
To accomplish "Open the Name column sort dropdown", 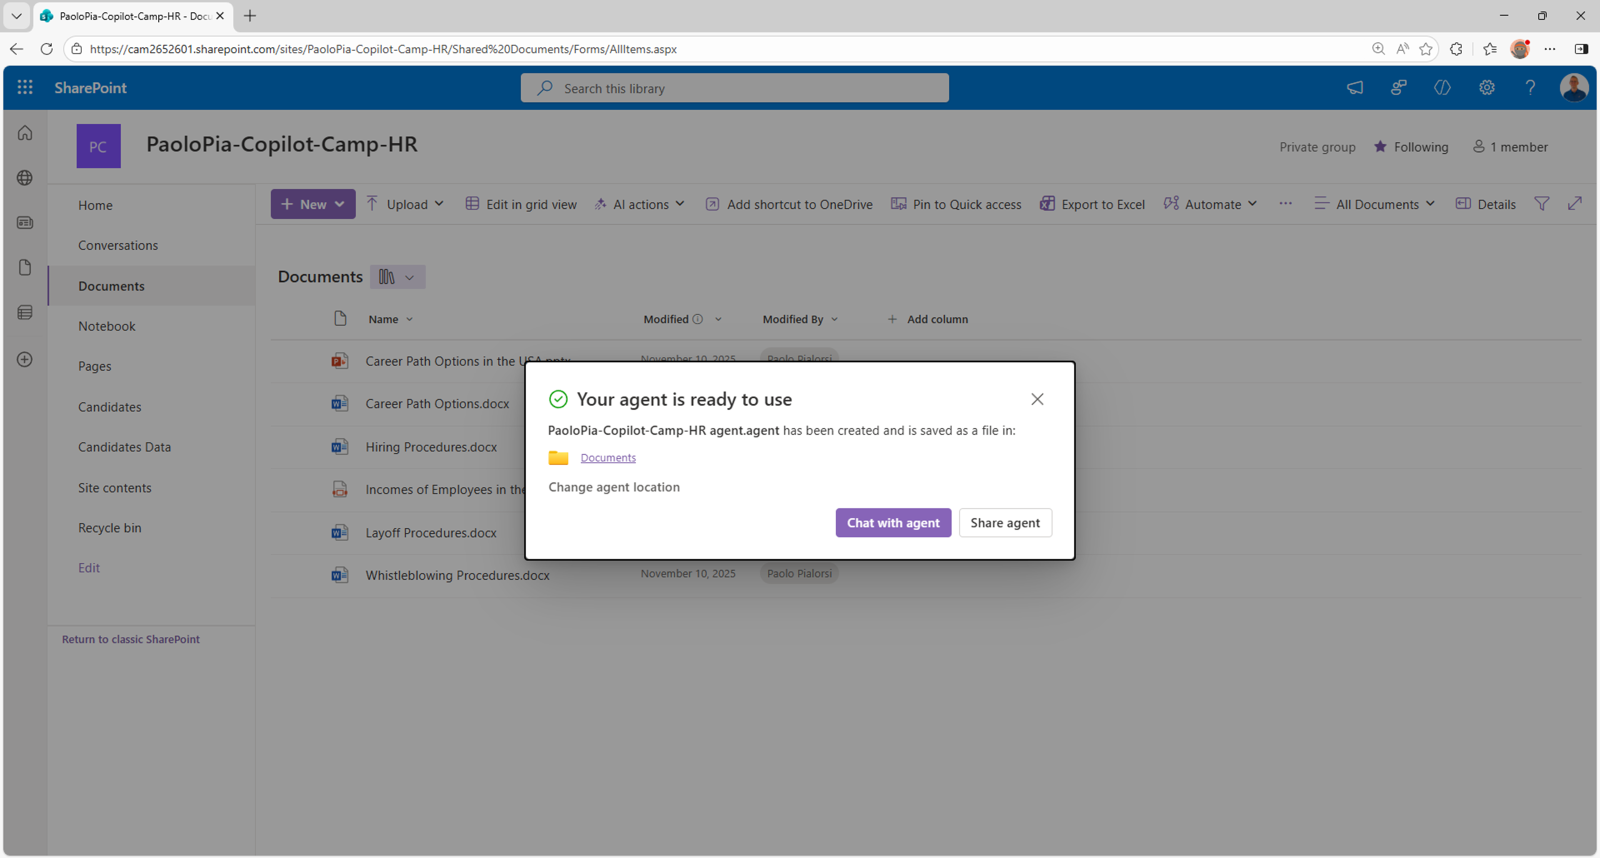I will click(x=409, y=320).
